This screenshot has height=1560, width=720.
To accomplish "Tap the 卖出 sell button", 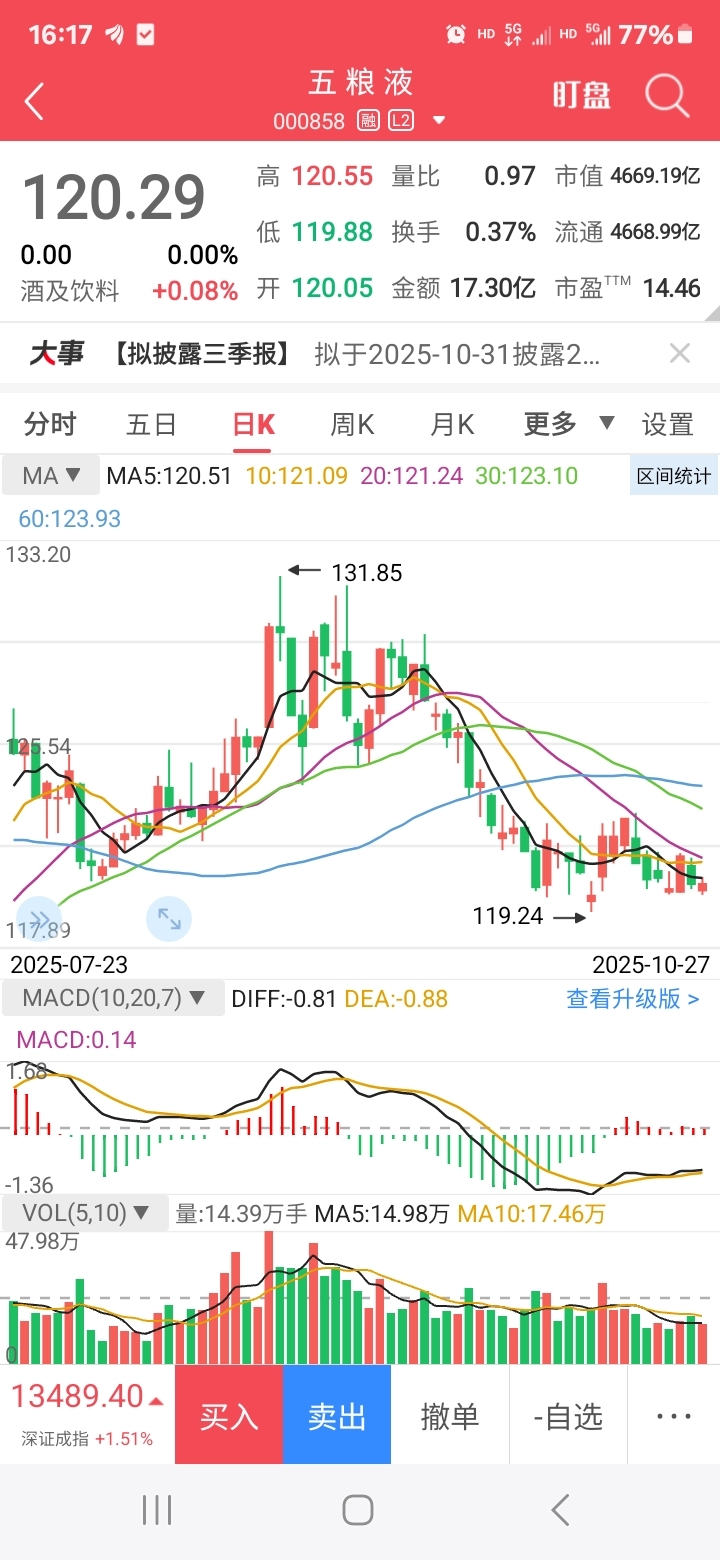I will (337, 1415).
